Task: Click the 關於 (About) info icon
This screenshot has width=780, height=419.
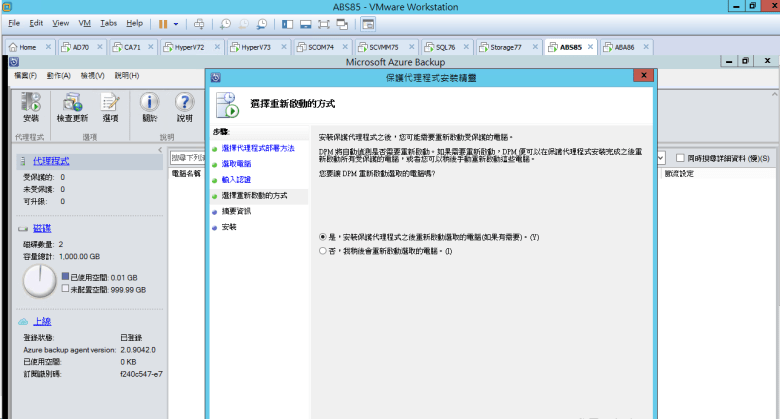Action: click(x=149, y=105)
